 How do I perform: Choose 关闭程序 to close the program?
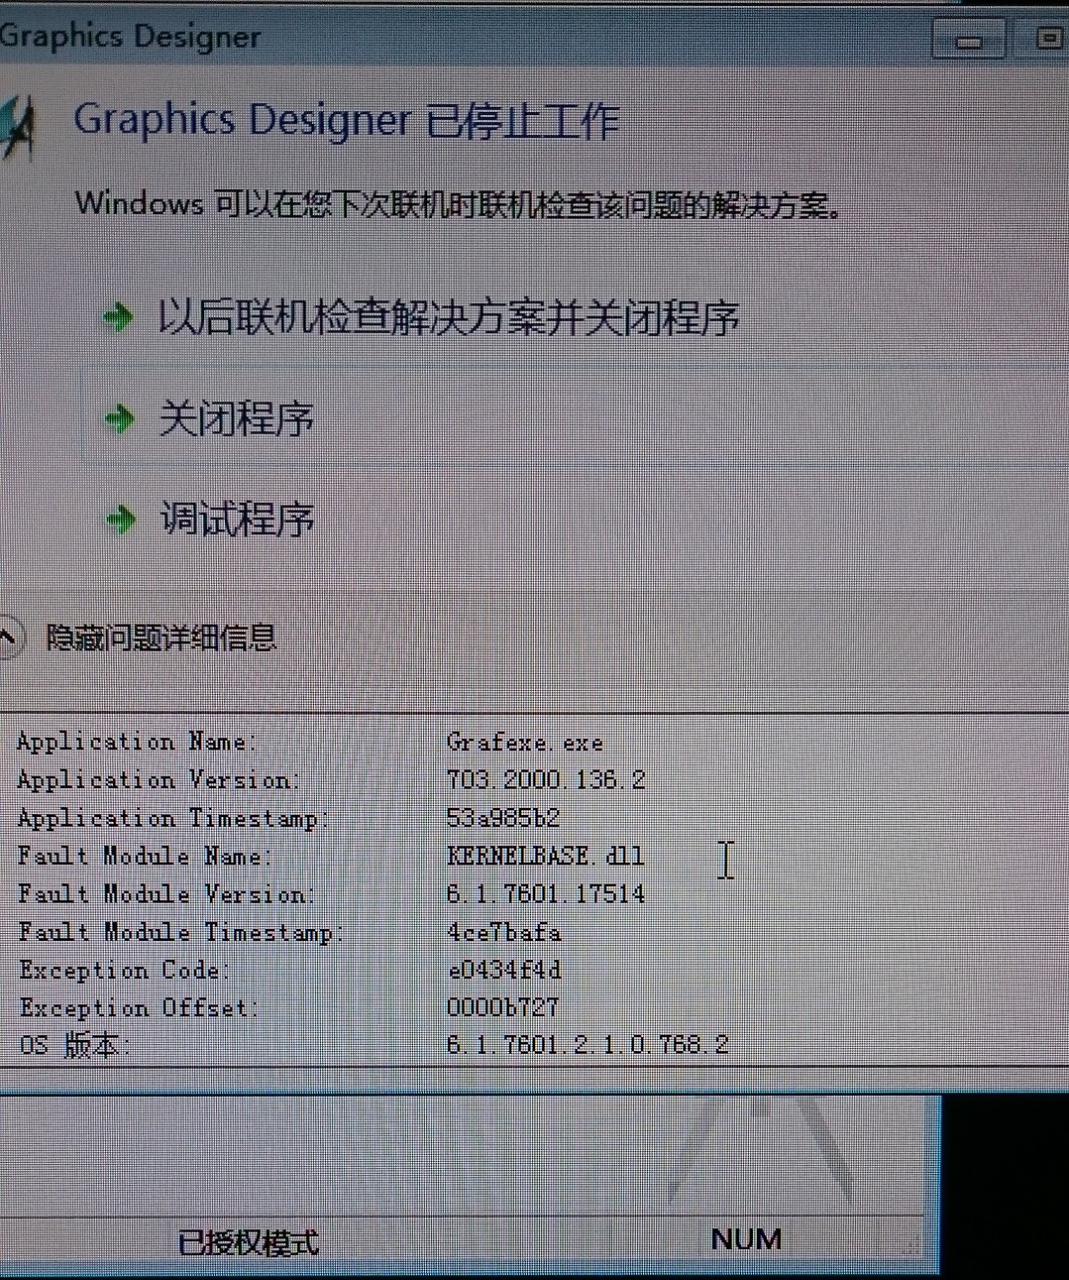pyautogui.click(x=236, y=418)
